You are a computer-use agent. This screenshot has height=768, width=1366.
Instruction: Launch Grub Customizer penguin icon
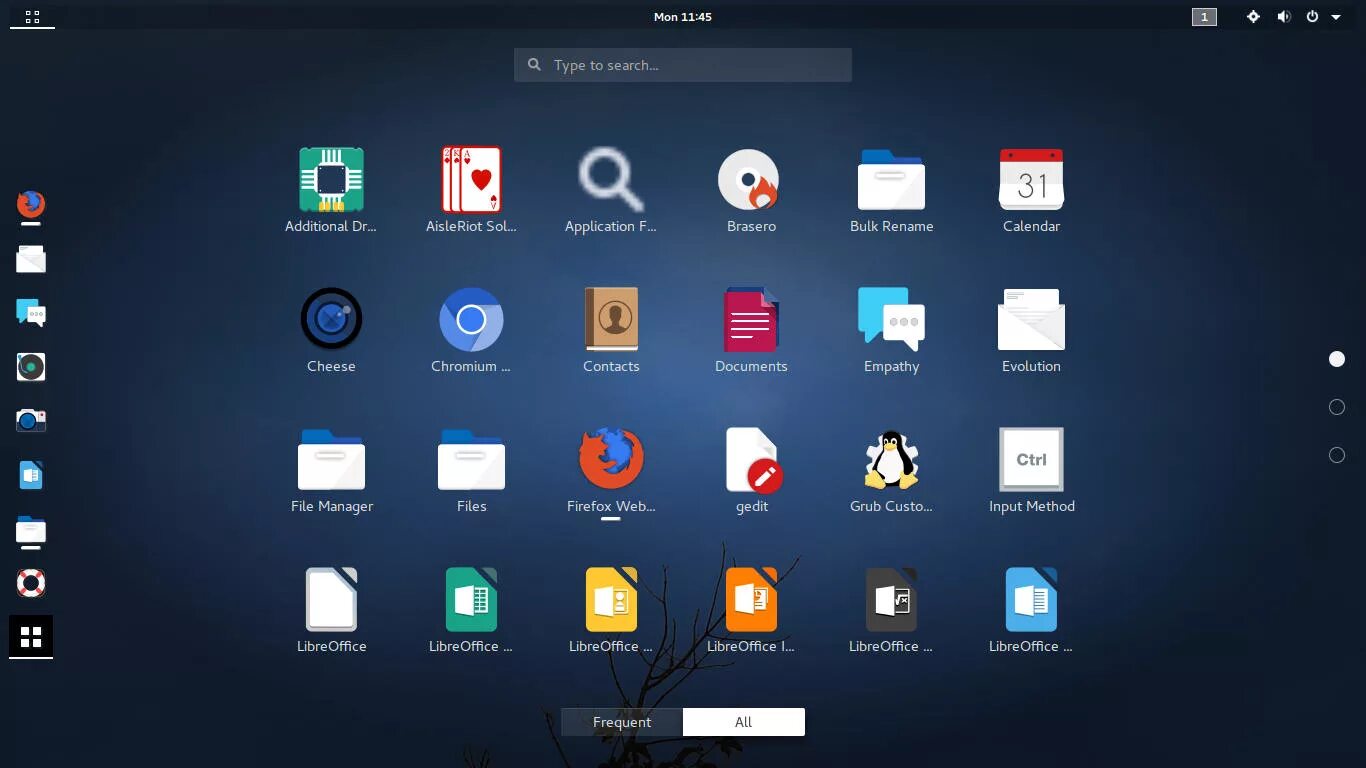pyautogui.click(x=891, y=460)
